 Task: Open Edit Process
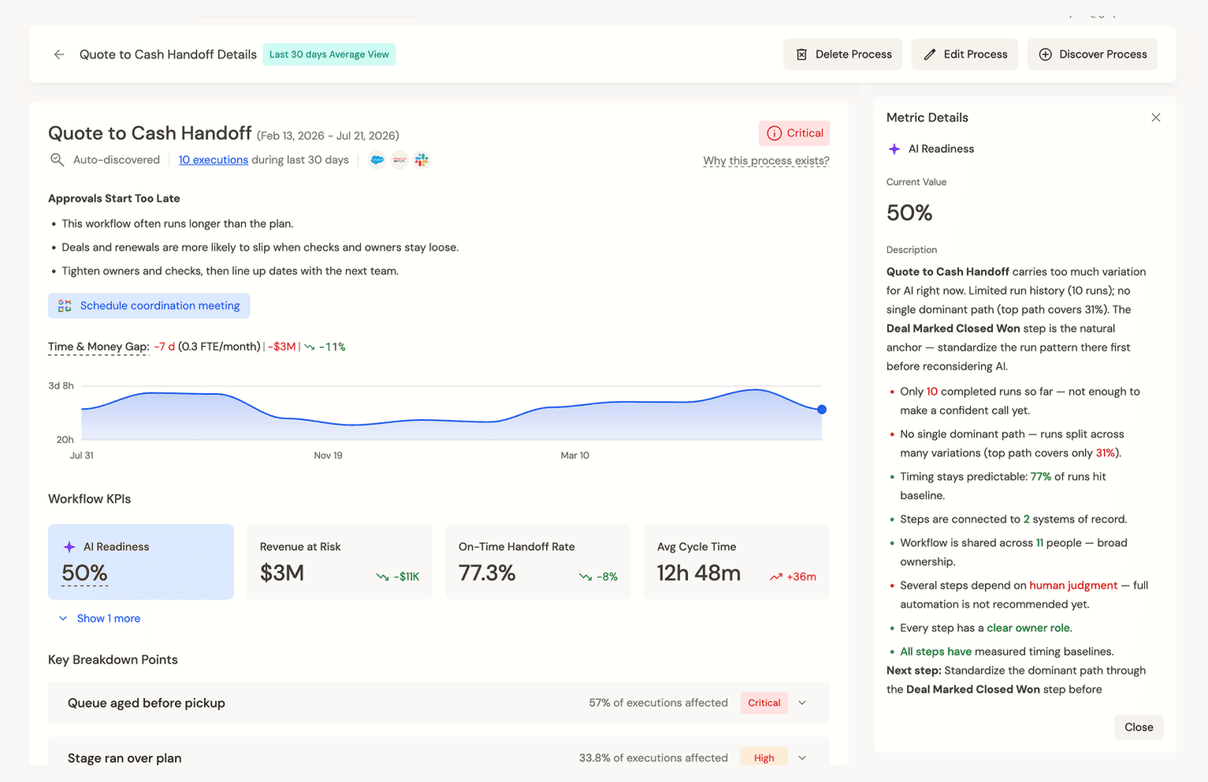point(965,55)
